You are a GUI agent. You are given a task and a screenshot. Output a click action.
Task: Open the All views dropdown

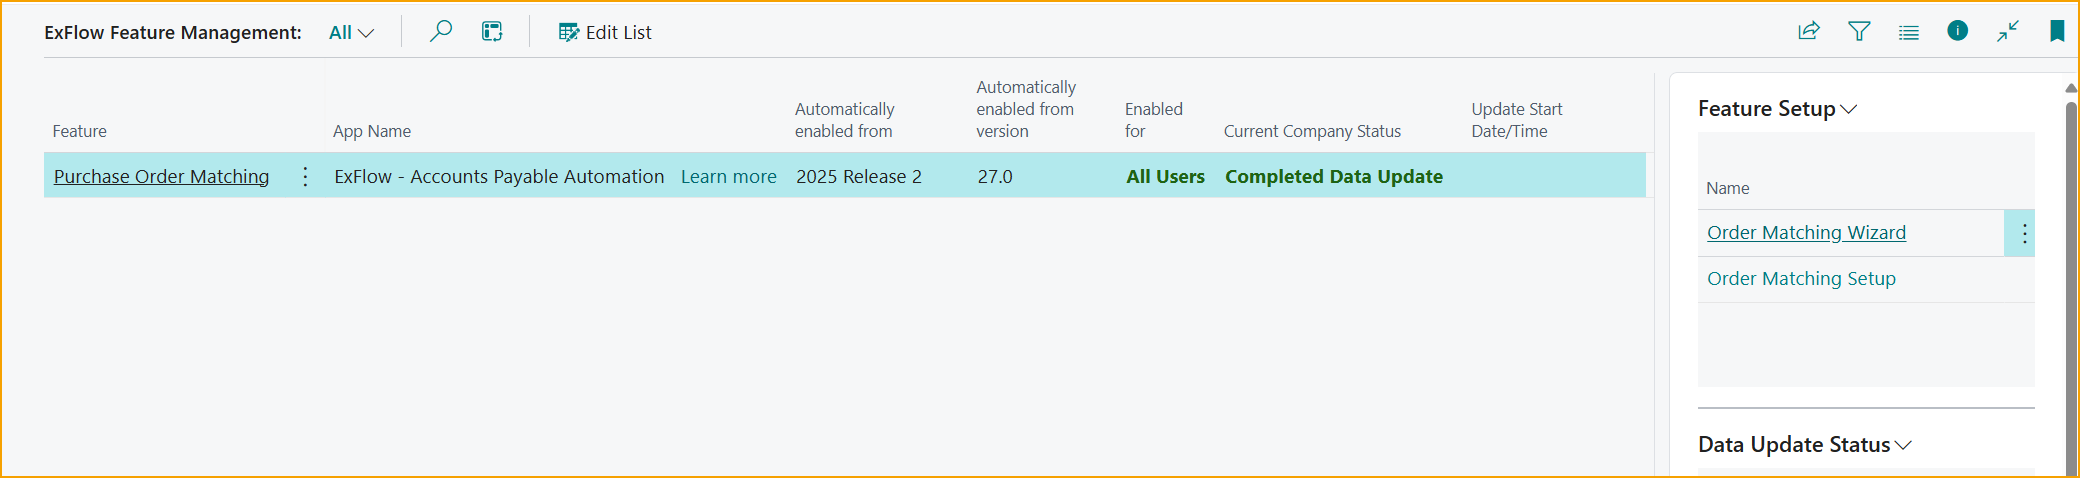coord(351,33)
